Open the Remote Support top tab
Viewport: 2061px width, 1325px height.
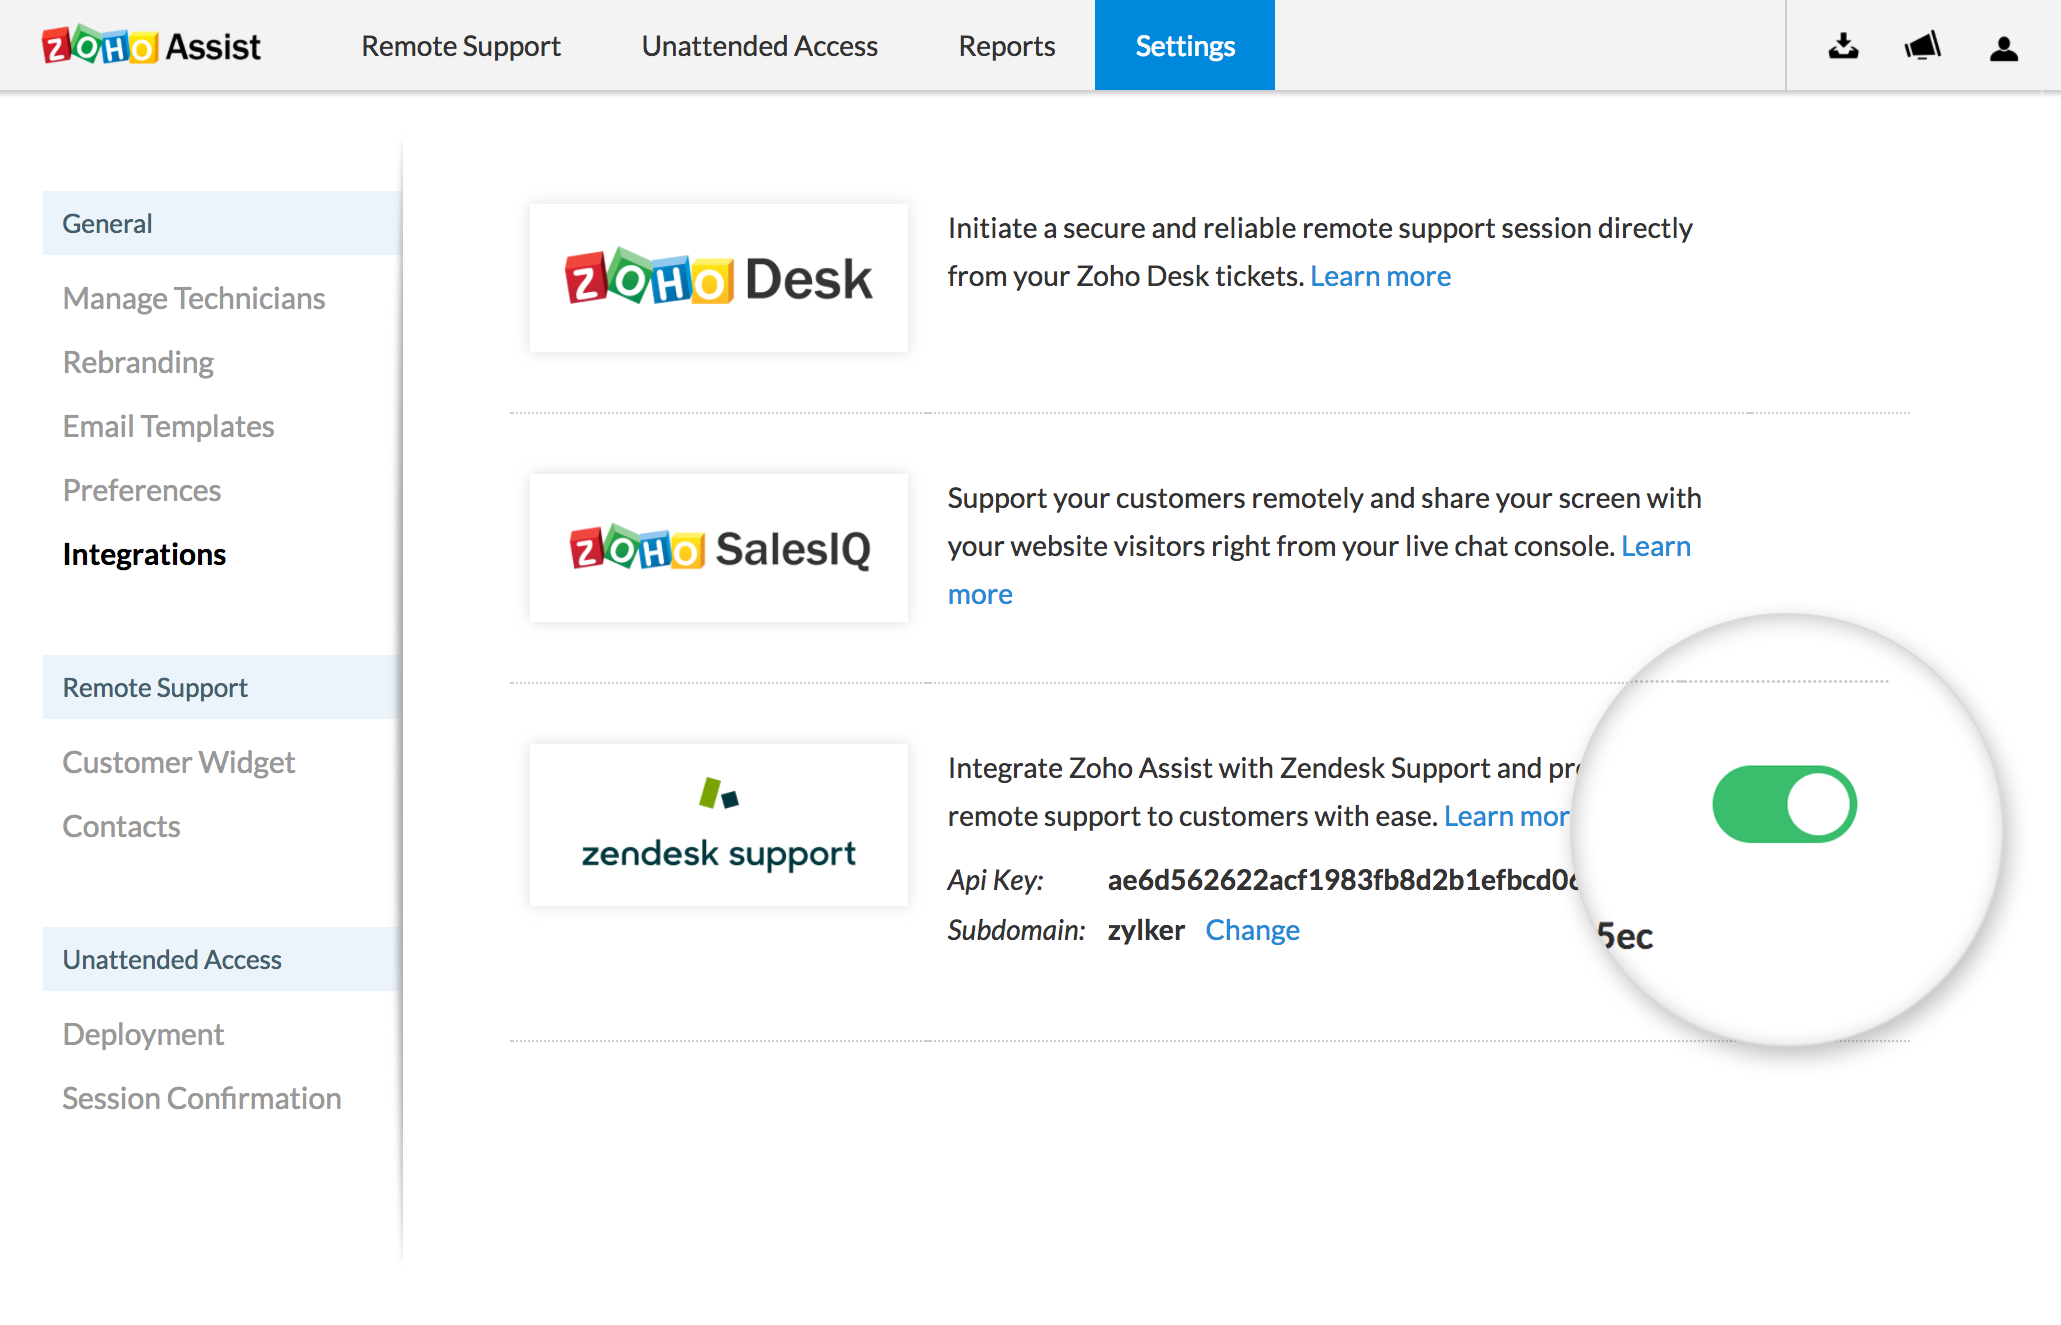click(x=461, y=46)
